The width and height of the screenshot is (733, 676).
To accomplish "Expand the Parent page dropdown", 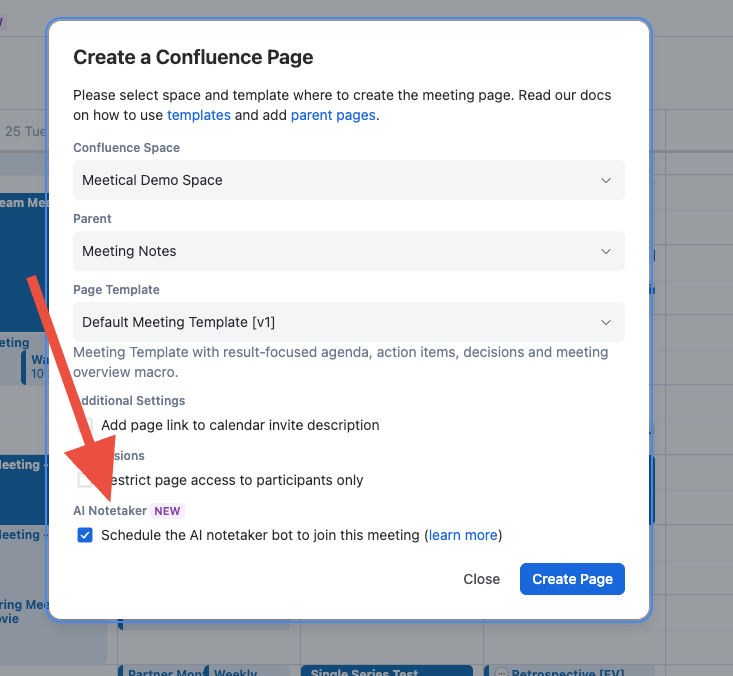I will click(x=348, y=251).
